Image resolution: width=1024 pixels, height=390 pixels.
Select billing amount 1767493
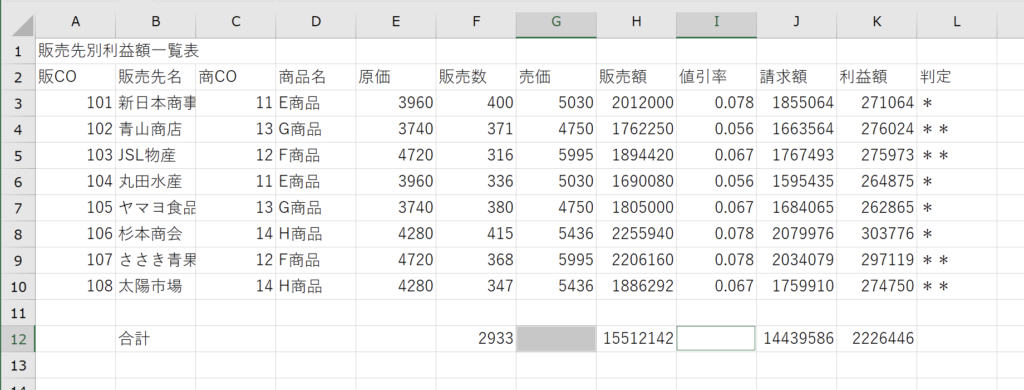797,155
